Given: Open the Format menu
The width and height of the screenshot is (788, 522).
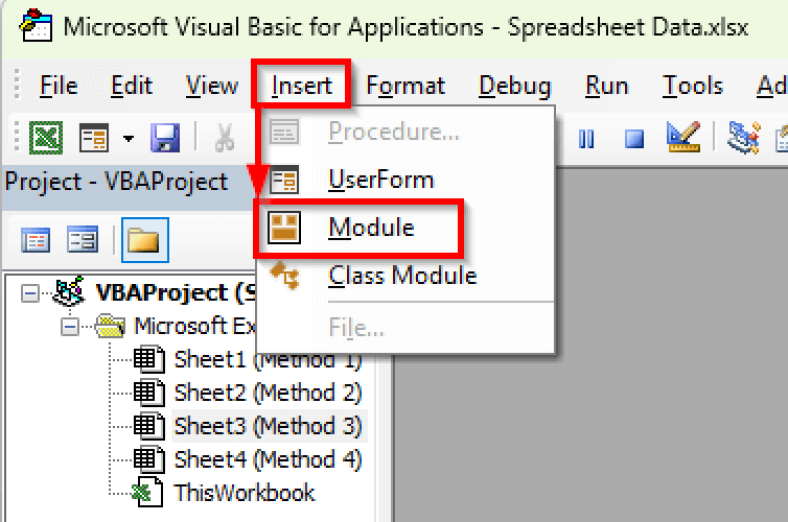Looking at the screenshot, I should [x=406, y=86].
